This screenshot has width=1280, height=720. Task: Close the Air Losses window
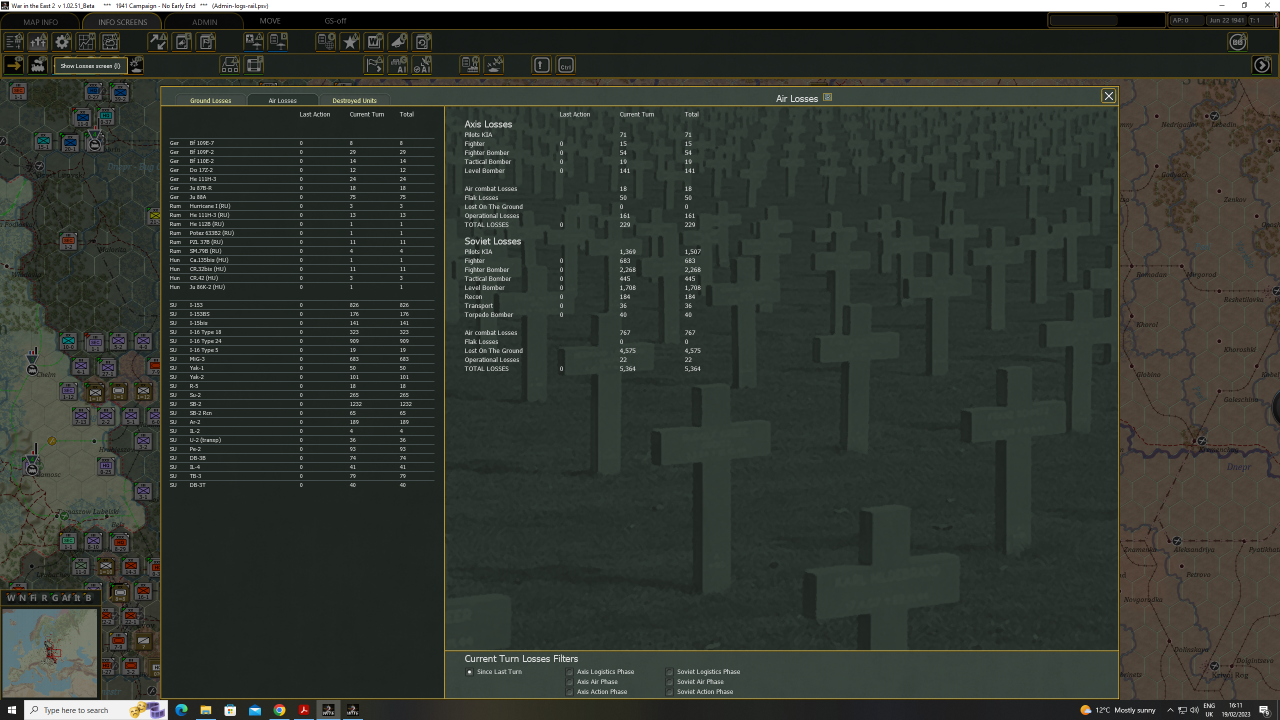coord(1108,96)
